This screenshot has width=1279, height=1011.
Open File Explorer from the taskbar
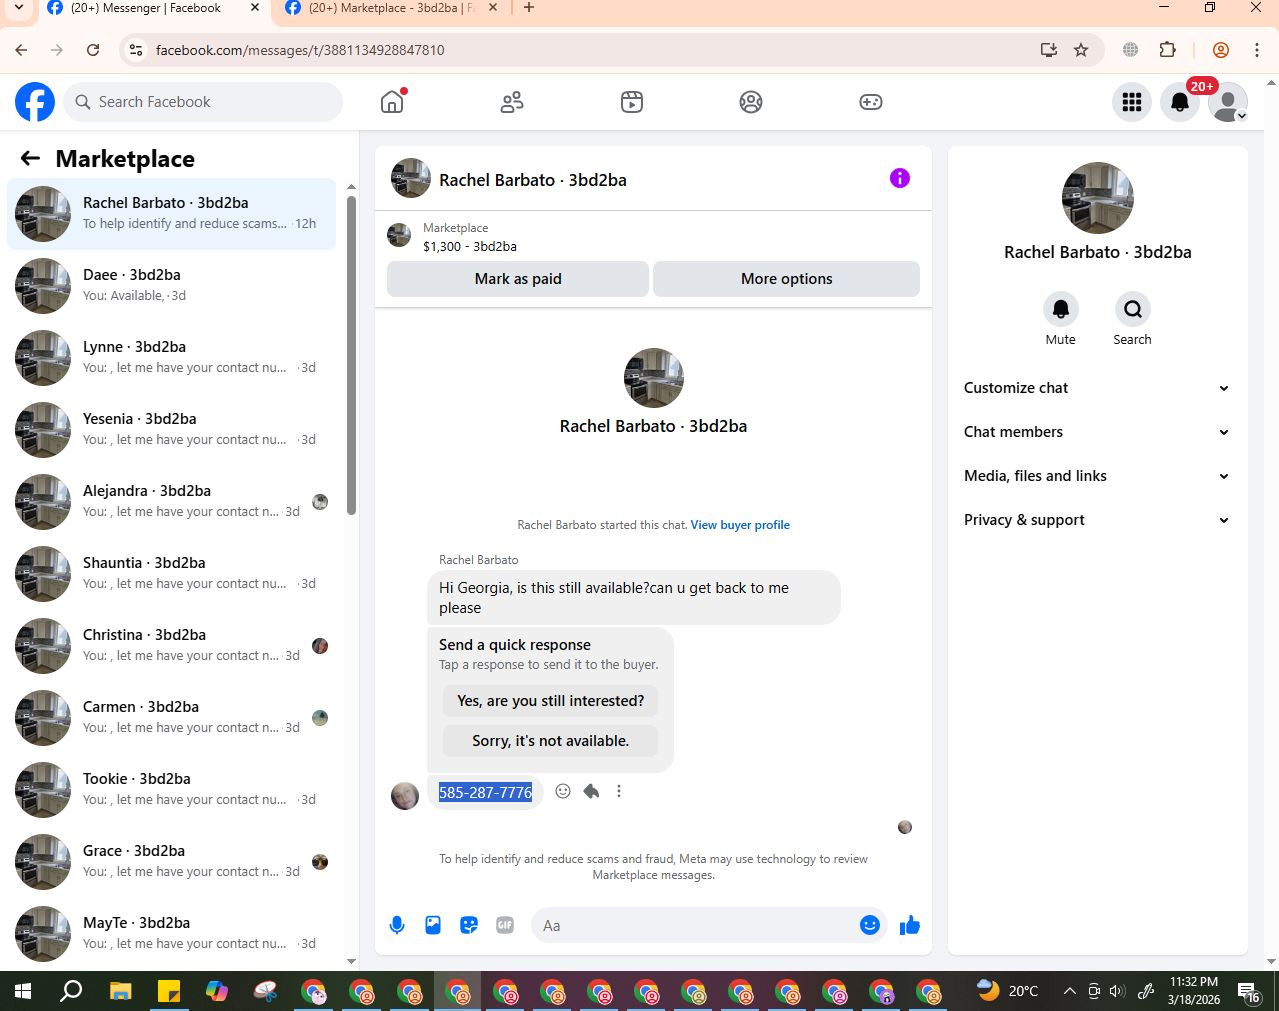[x=121, y=991]
